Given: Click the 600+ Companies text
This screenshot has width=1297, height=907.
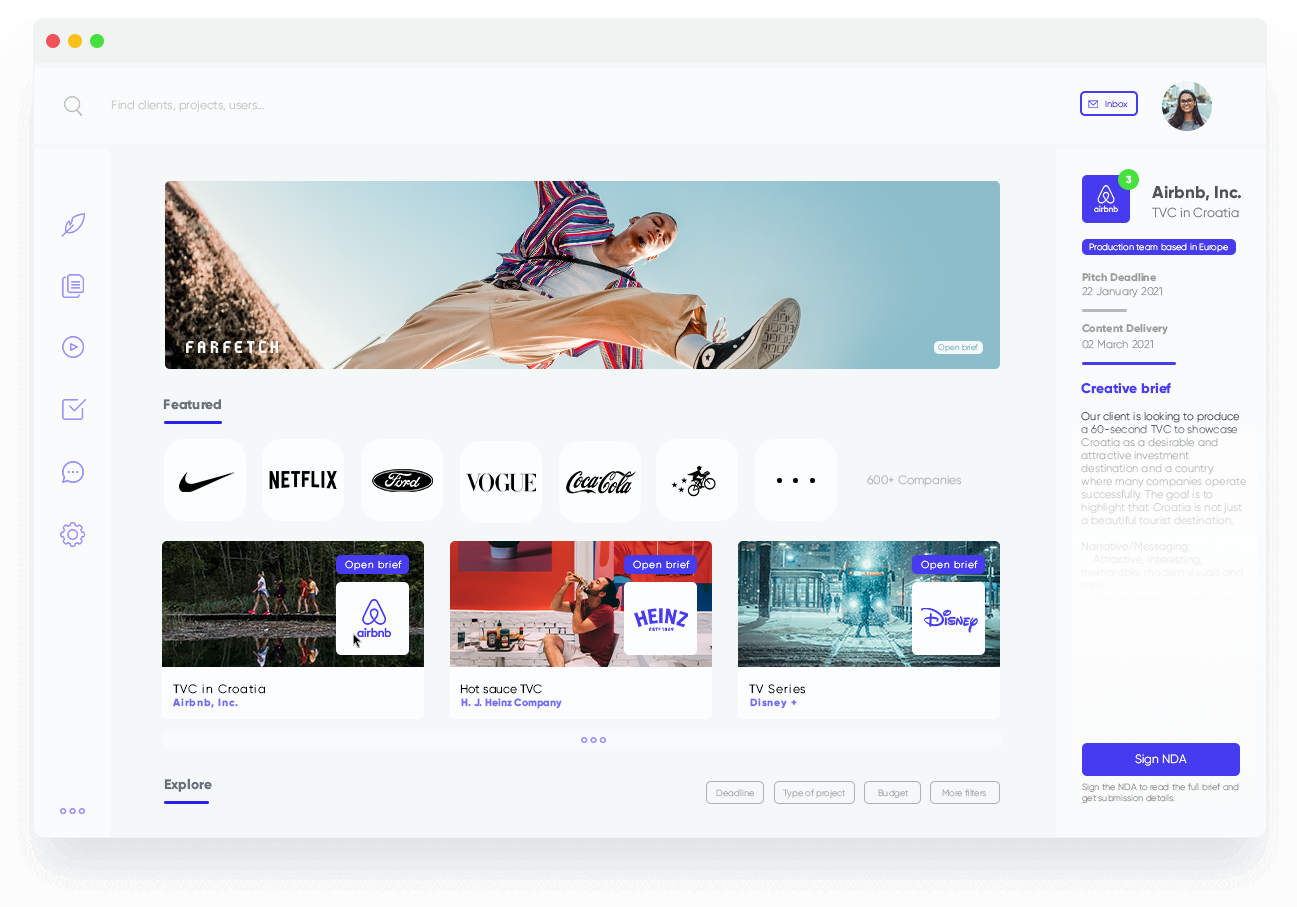Looking at the screenshot, I should [914, 480].
